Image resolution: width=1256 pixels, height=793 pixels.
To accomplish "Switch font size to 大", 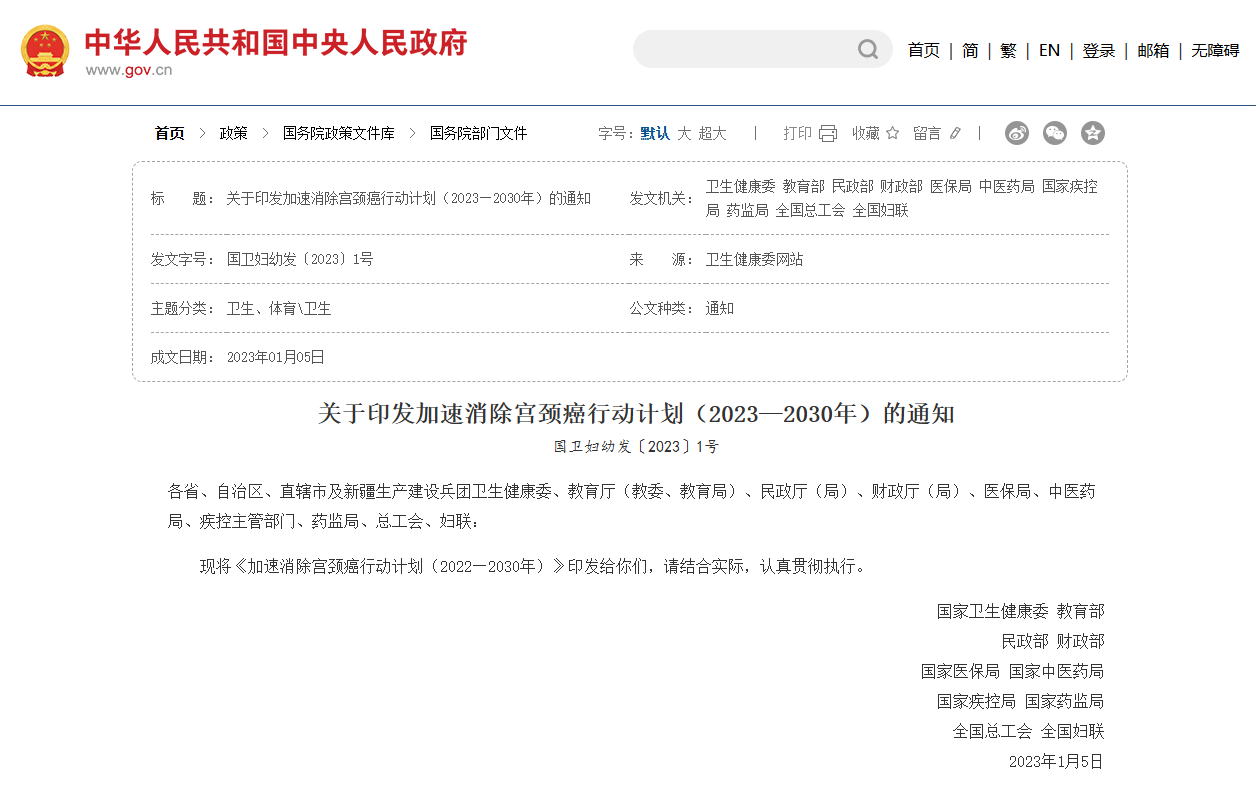I will pyautogui.click(x=684, y=133).
